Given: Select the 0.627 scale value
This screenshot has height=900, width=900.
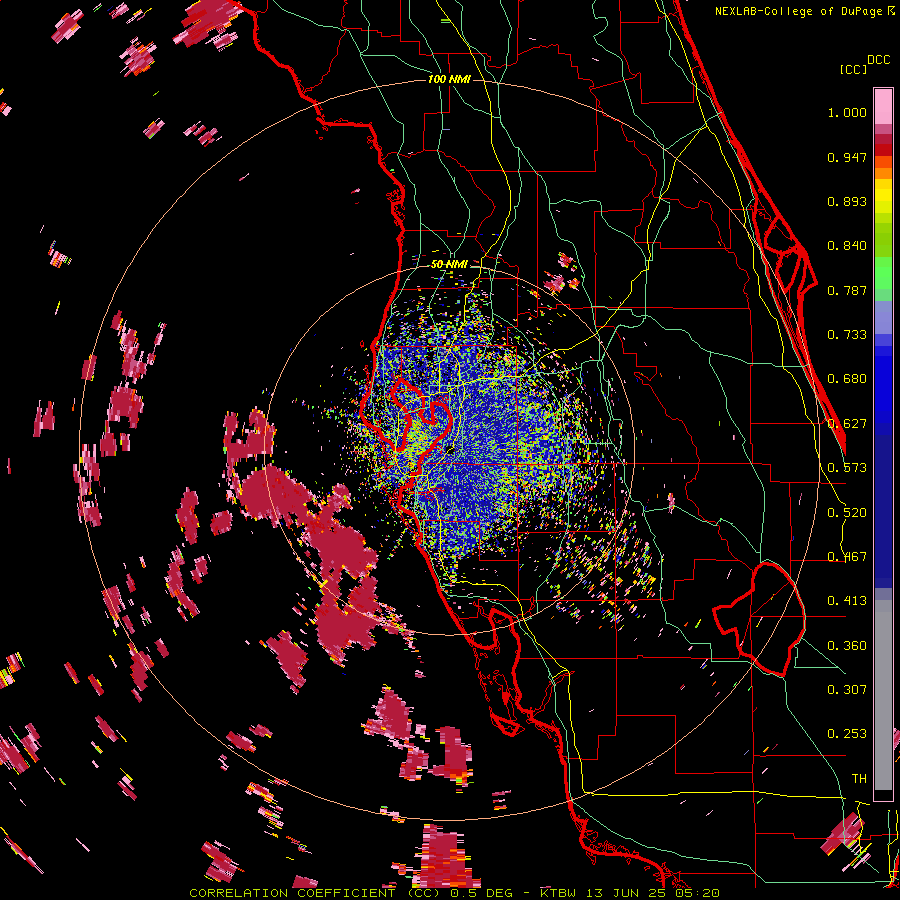Looking at the screenshot, I should tap(847, 424).
